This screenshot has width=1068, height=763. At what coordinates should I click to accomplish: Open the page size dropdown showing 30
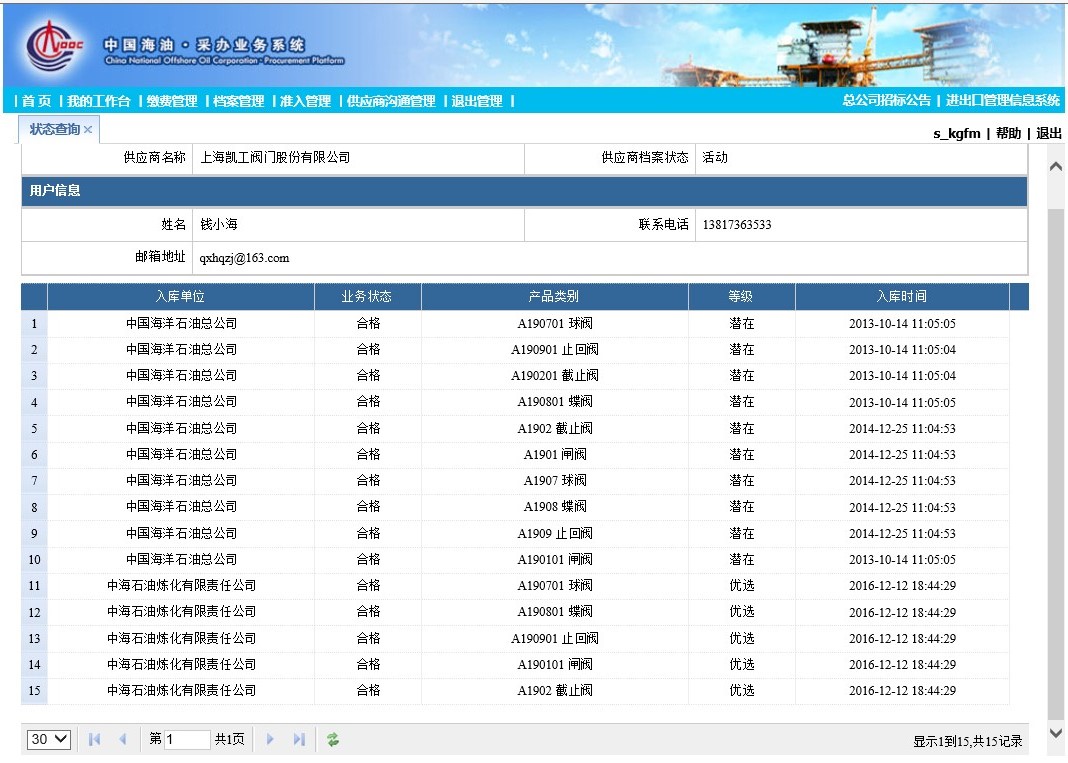pyautogui.click(x=49, y=739)
